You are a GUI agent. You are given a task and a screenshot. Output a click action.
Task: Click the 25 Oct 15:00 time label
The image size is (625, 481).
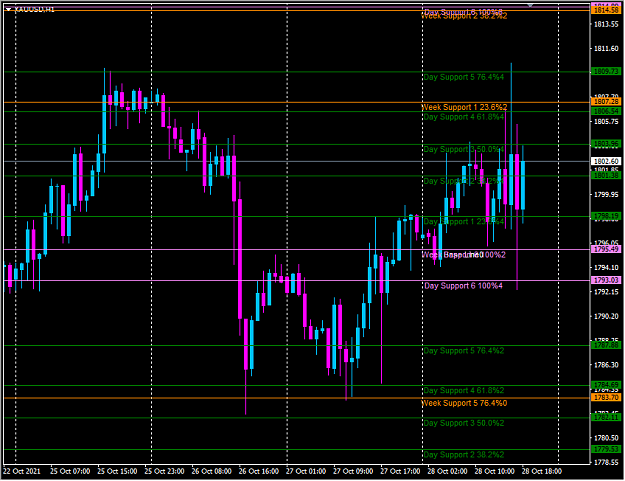(x=117, y=471)
